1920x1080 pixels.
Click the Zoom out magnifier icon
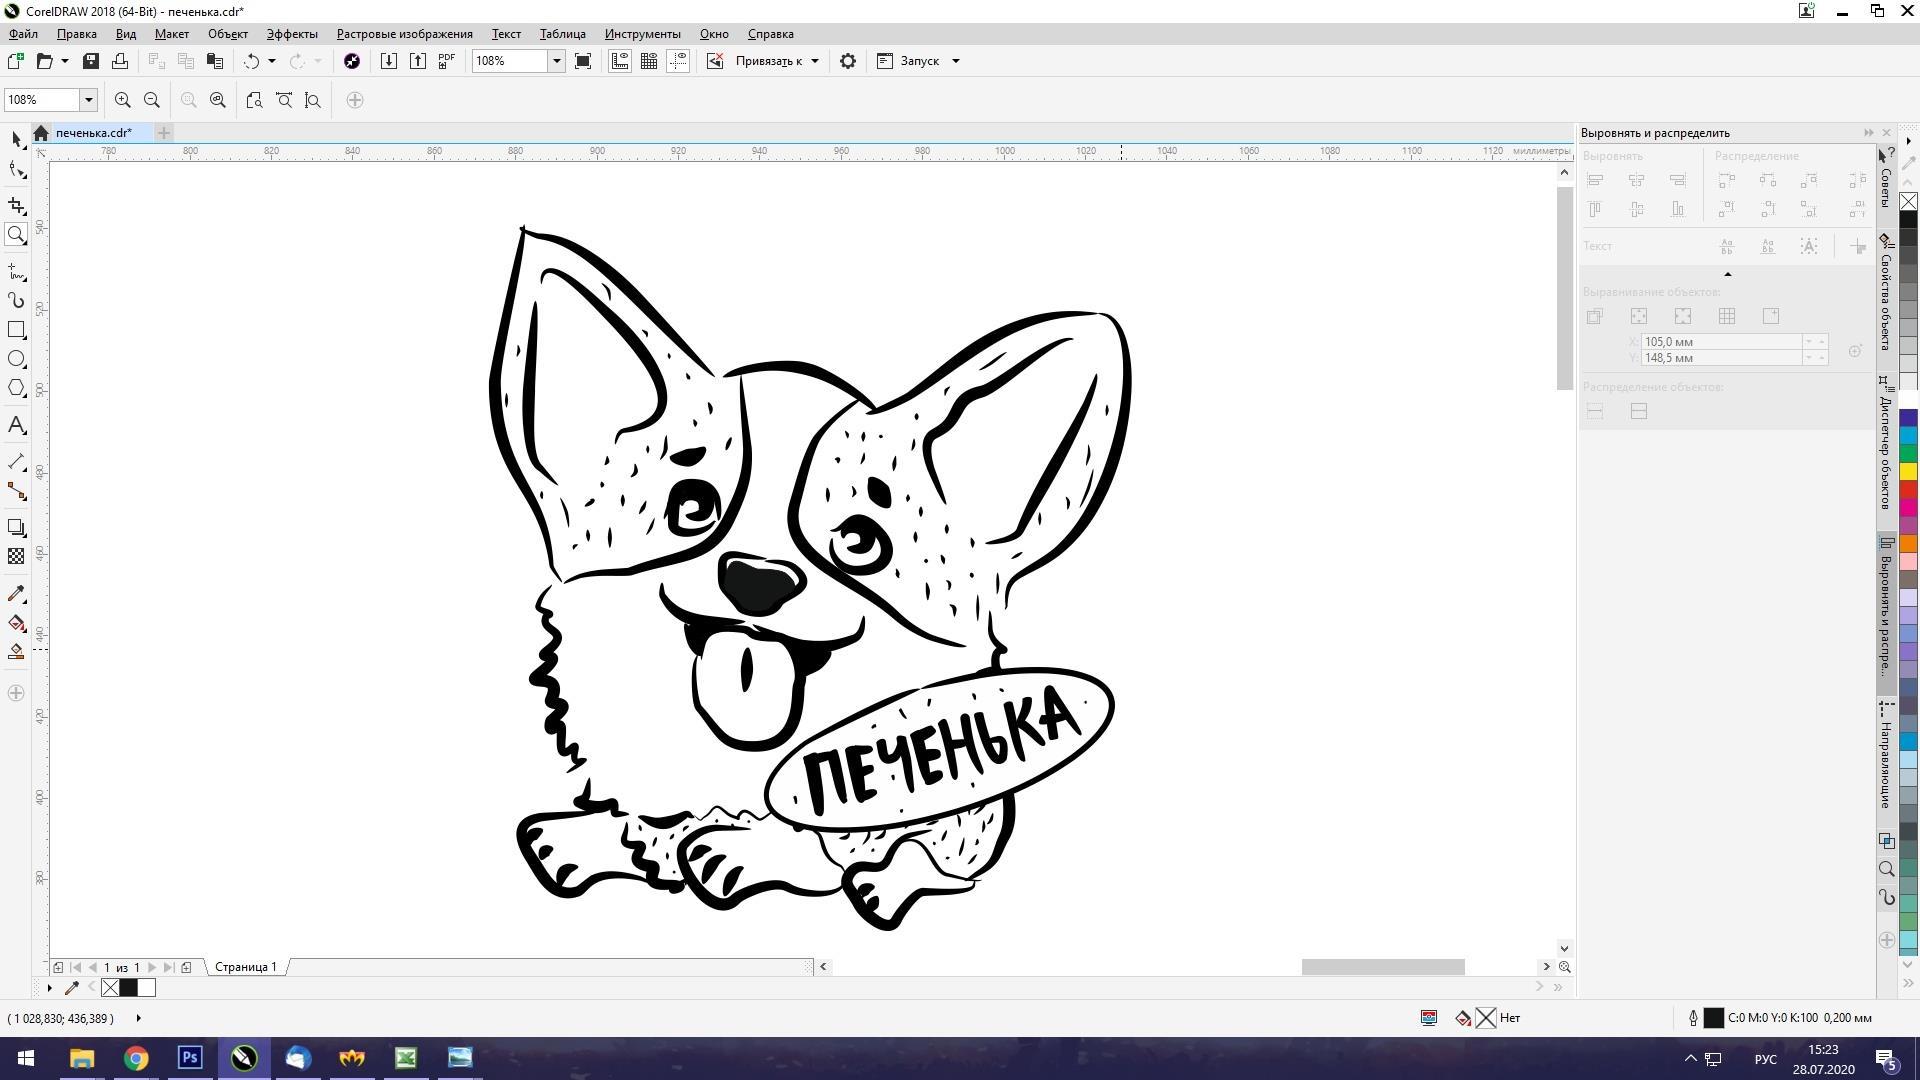click(x=152, y=100)
